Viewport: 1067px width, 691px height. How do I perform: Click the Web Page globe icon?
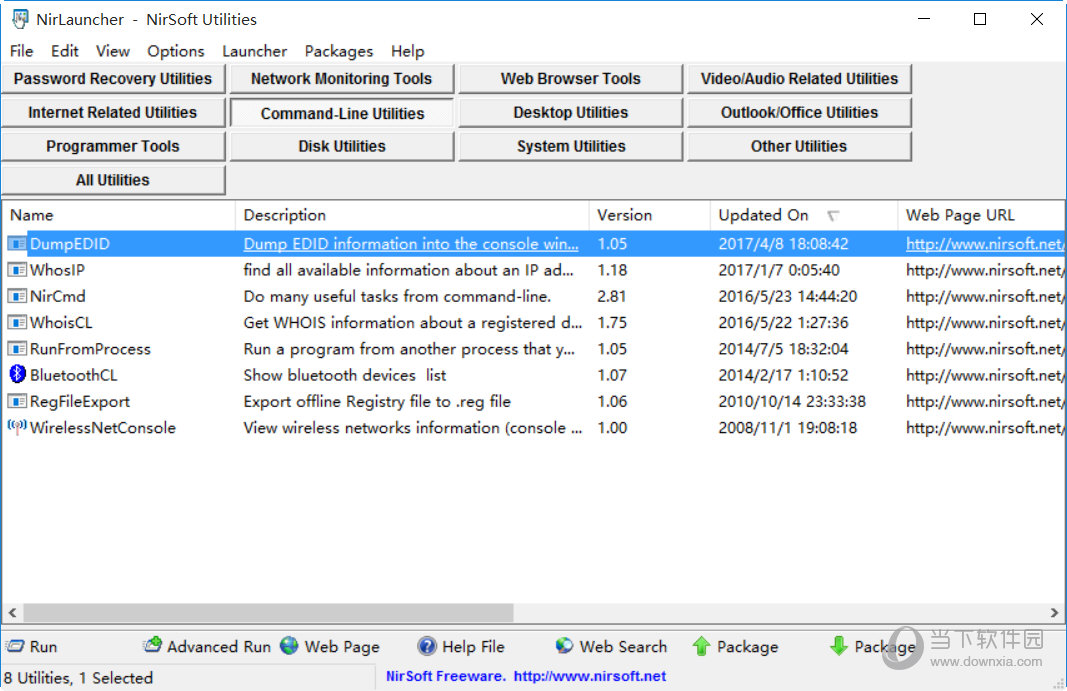[289, 645]
